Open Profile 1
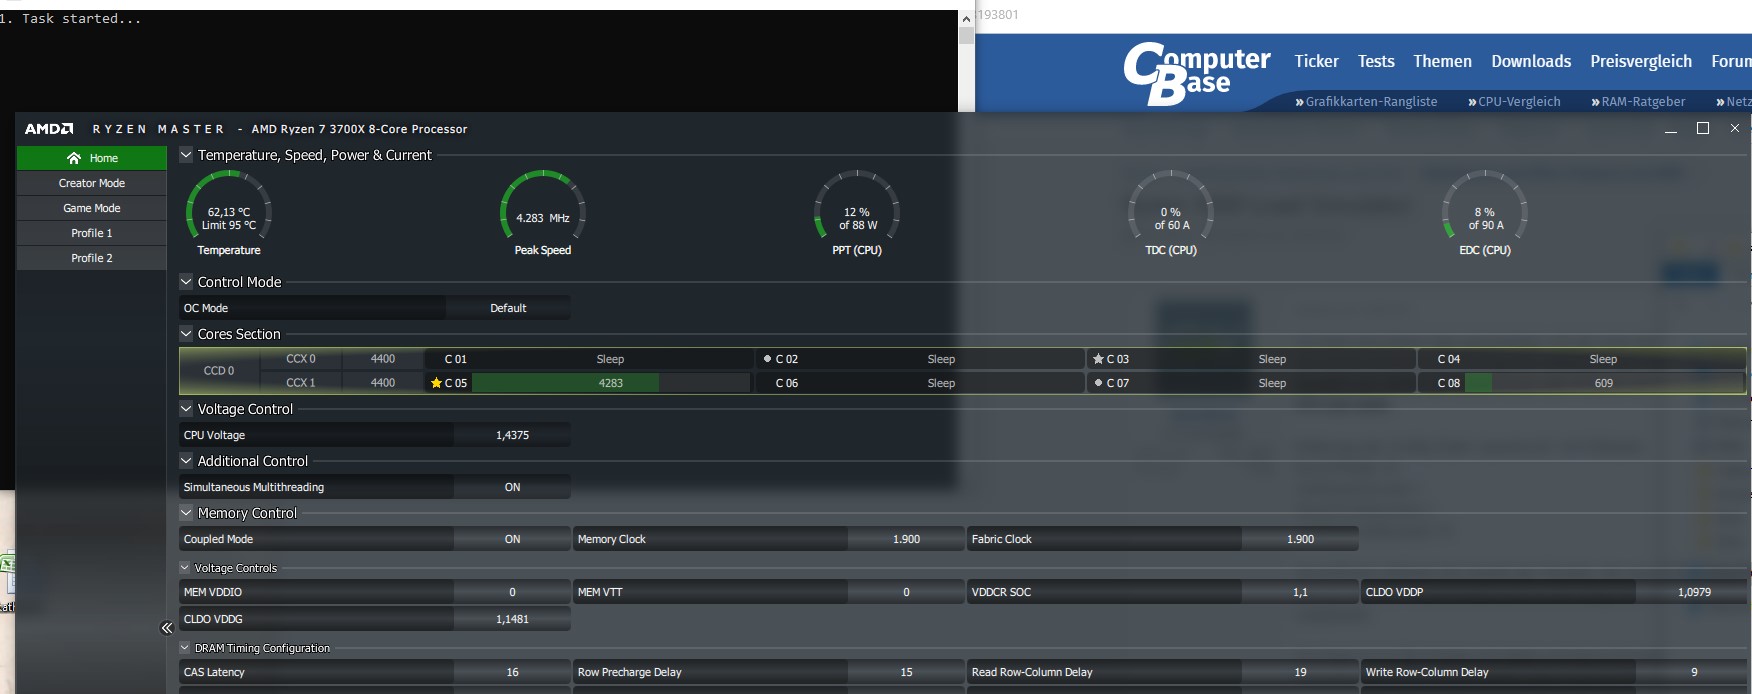Viewport: 1752px width, 694px height. (x=92, y=233)
